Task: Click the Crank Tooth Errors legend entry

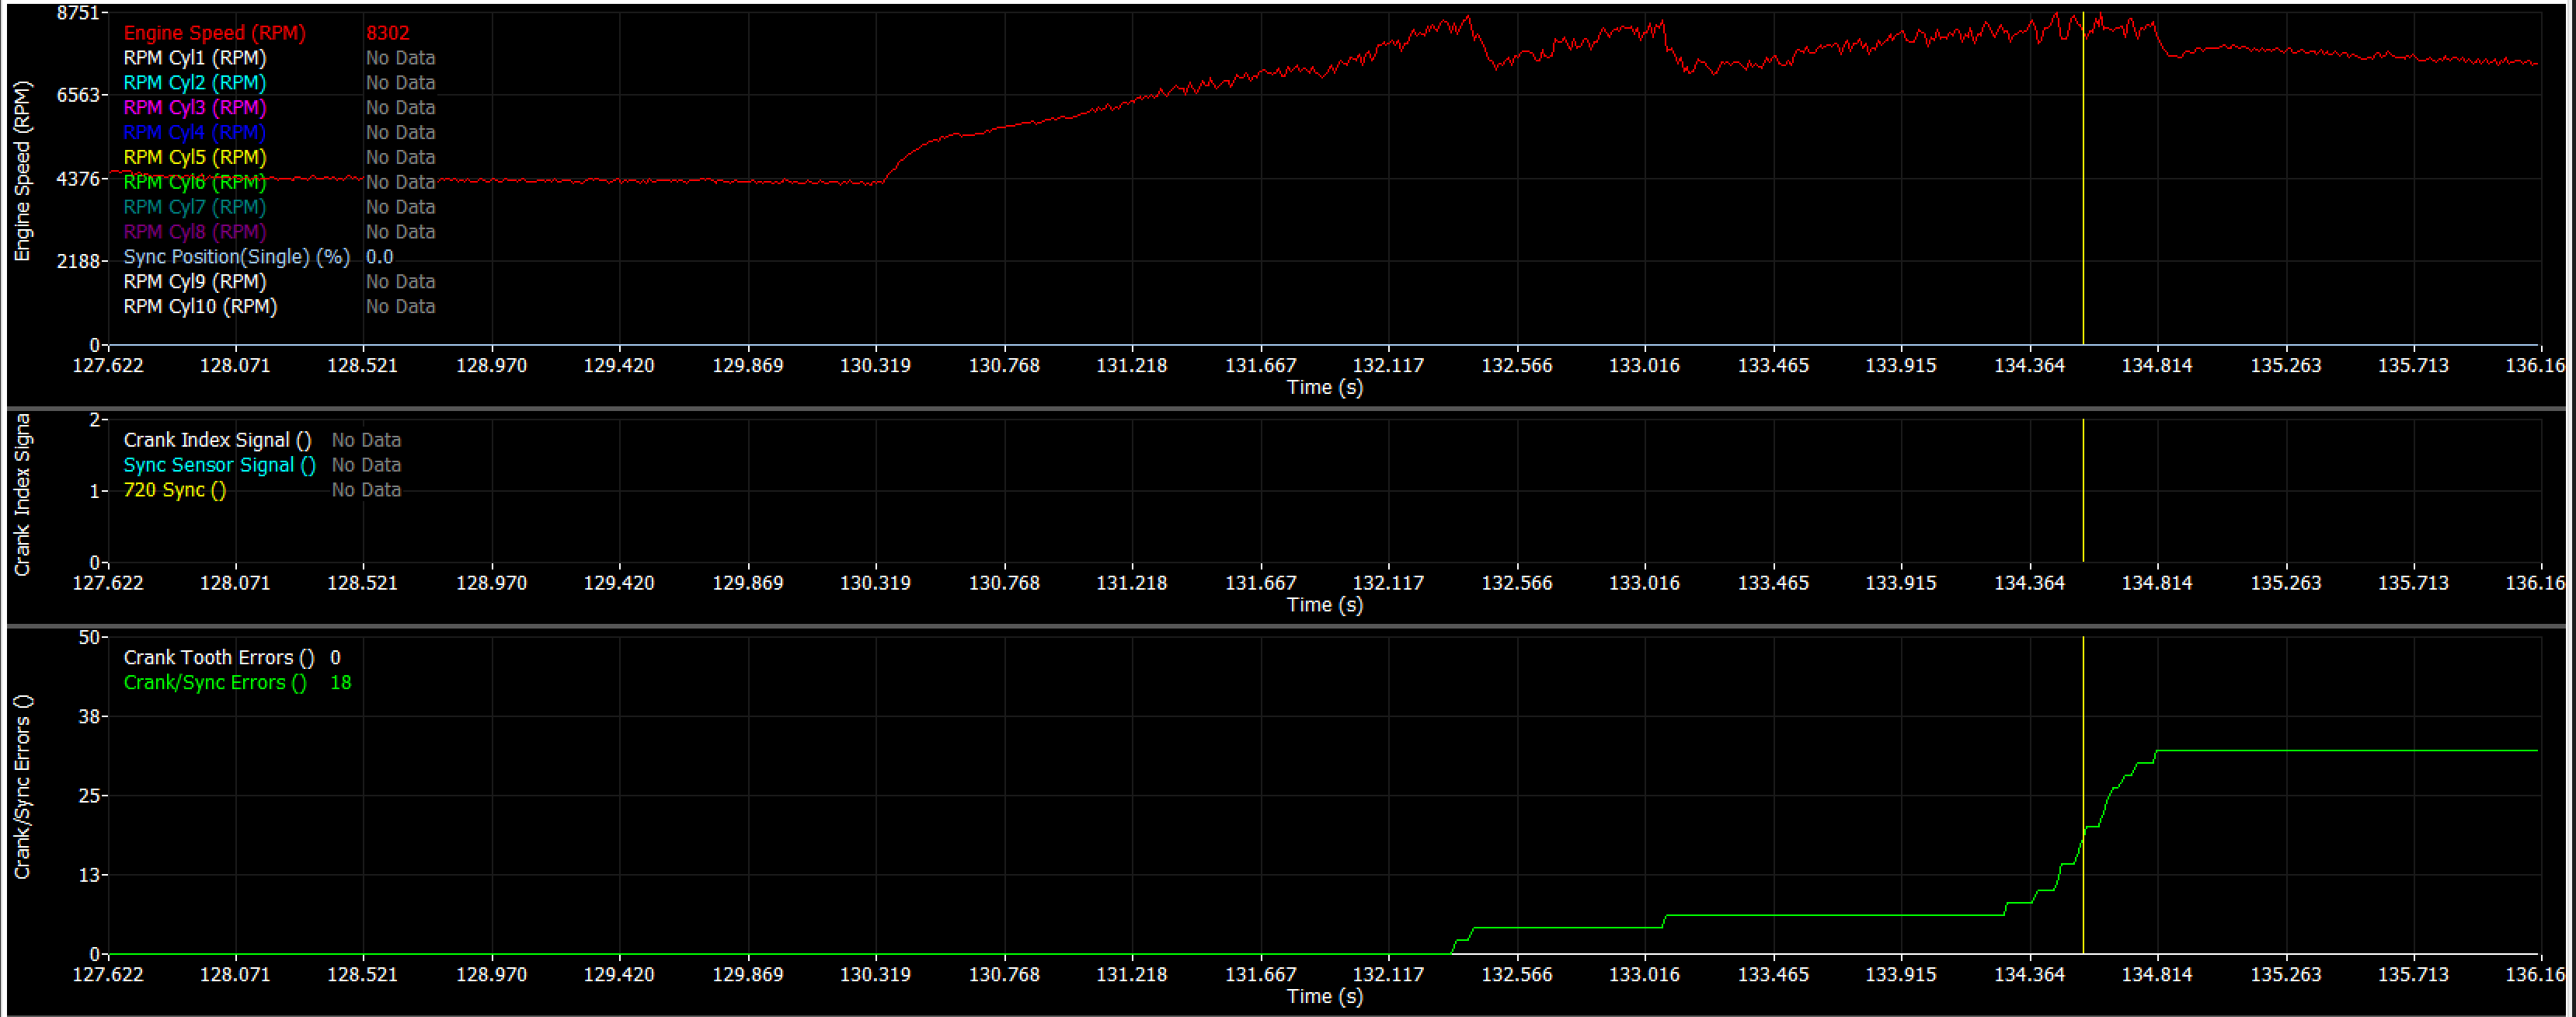Action: [218, 658]
